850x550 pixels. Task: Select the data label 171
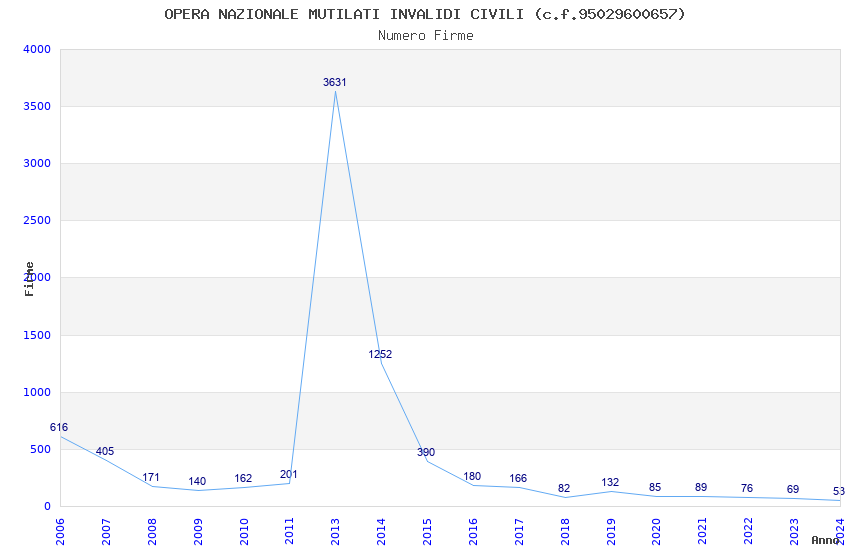coord(151,477)
